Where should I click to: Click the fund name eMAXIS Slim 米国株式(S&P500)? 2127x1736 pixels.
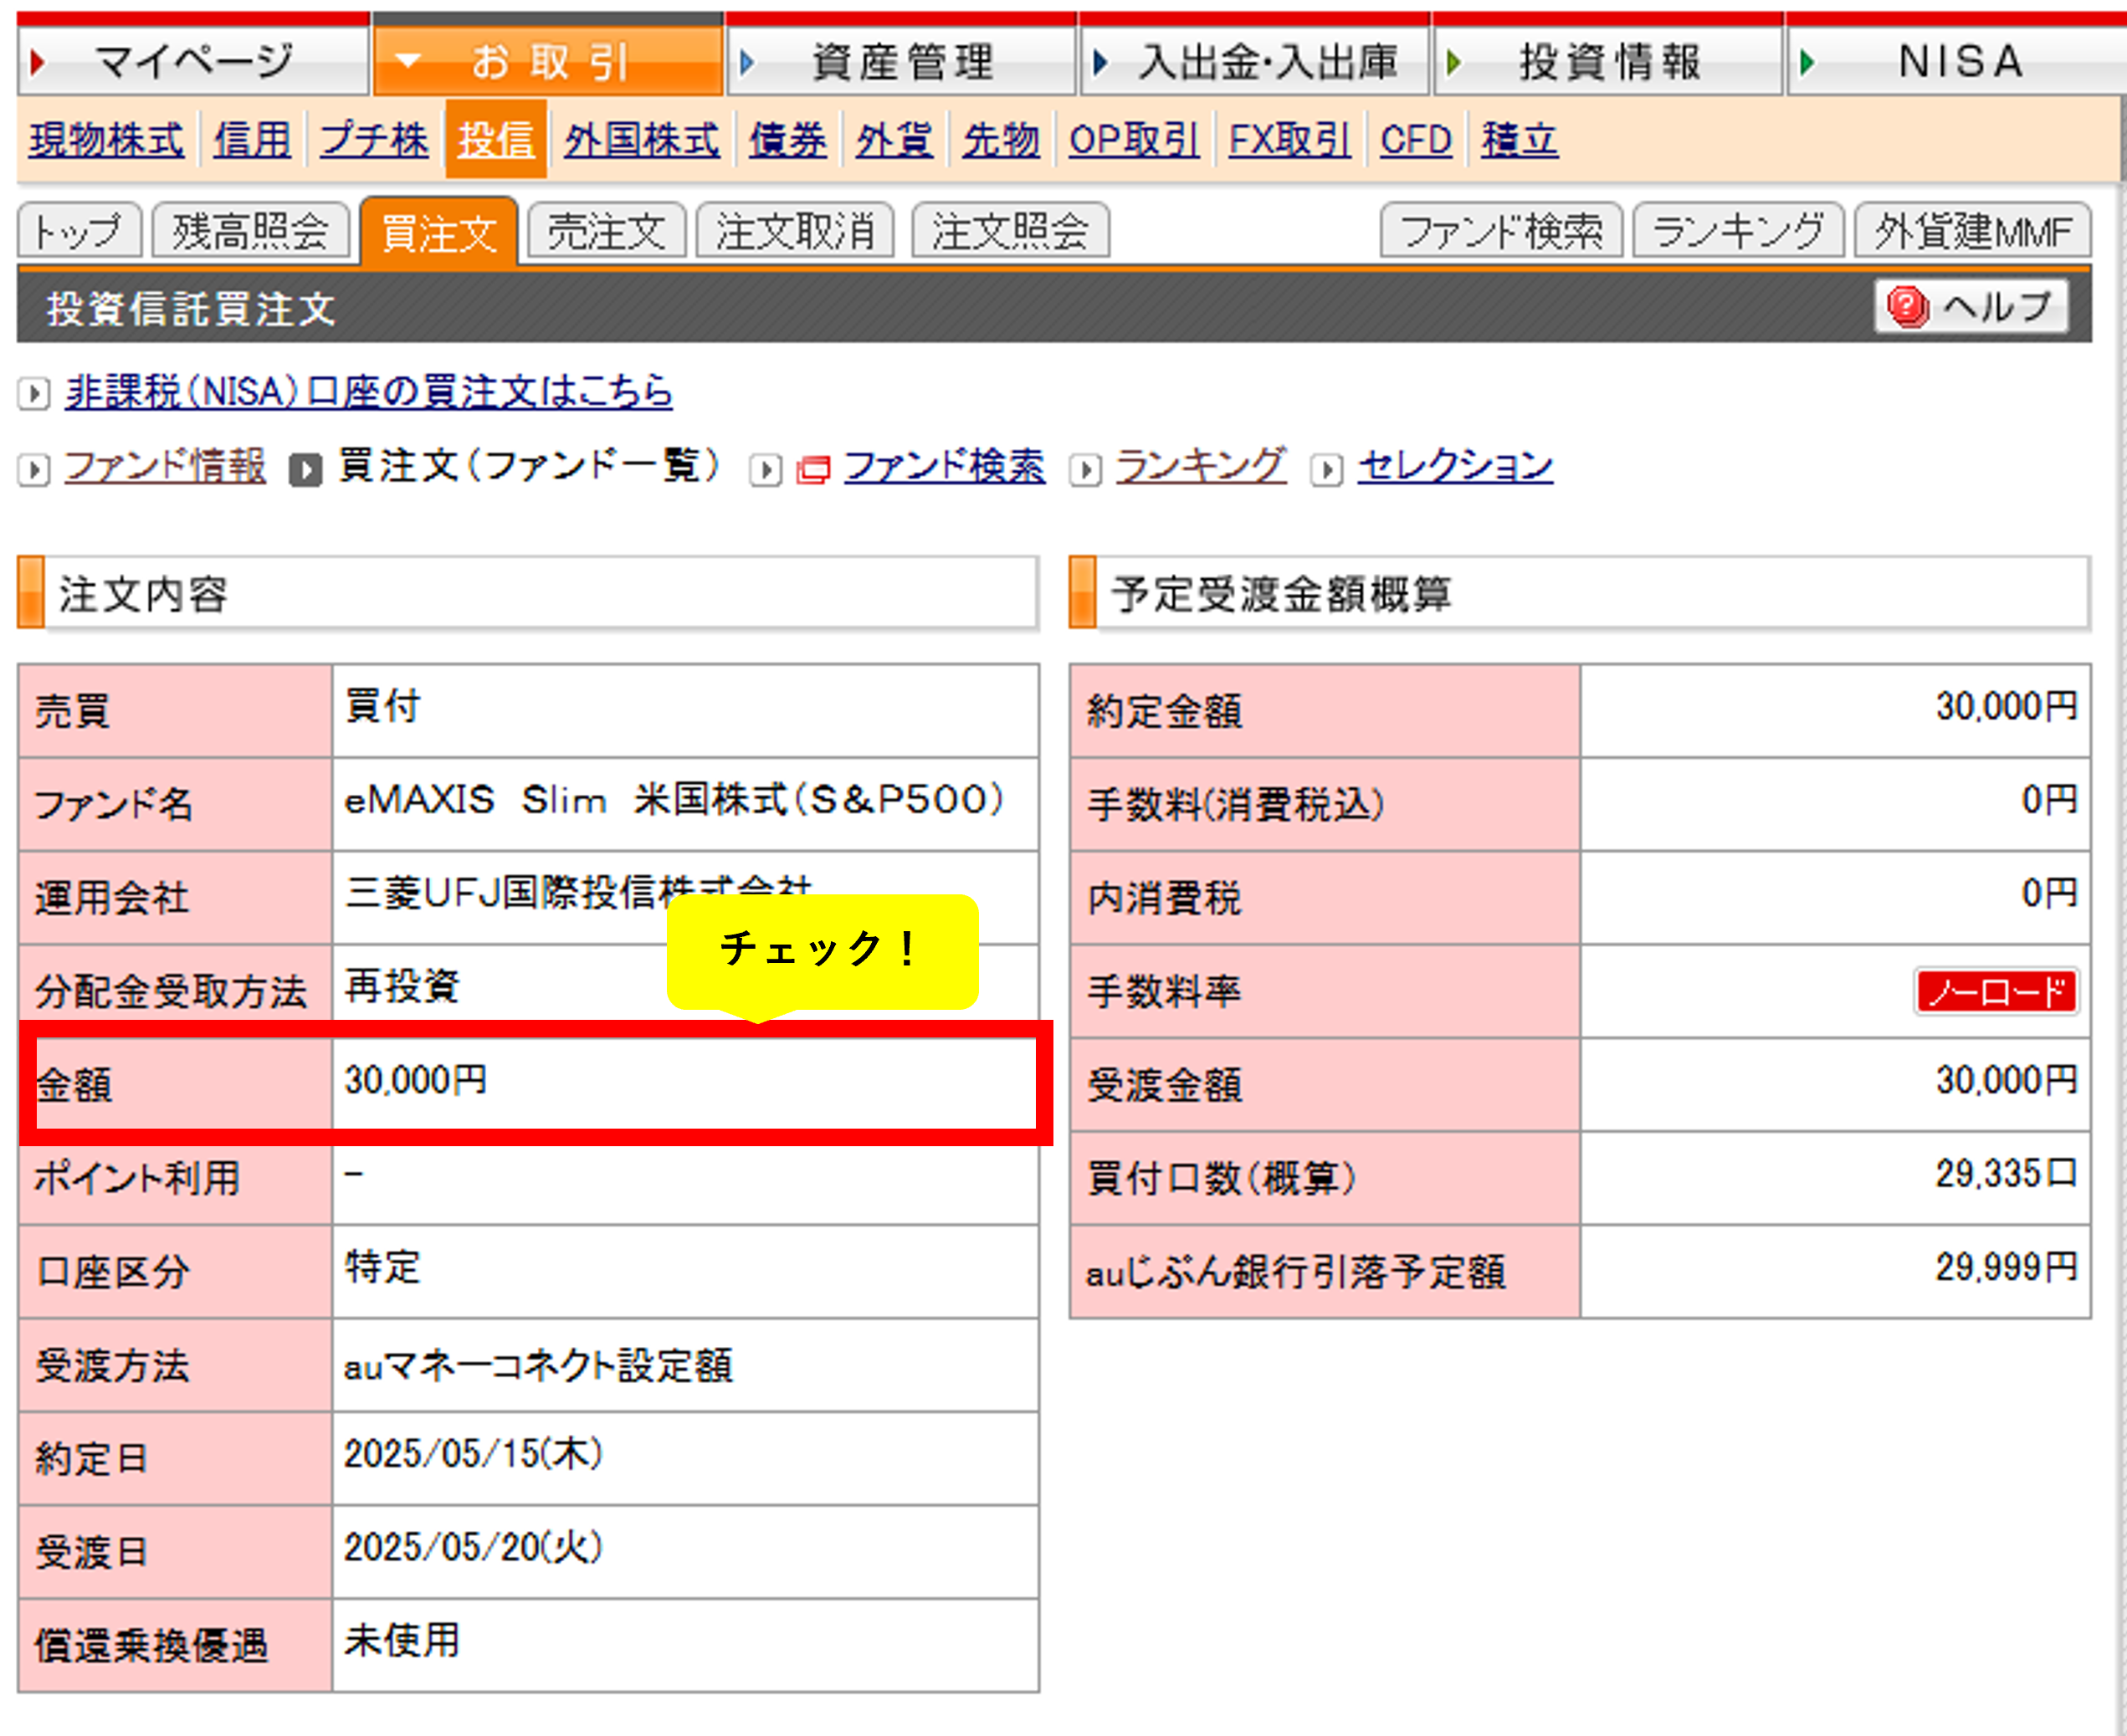675,800
